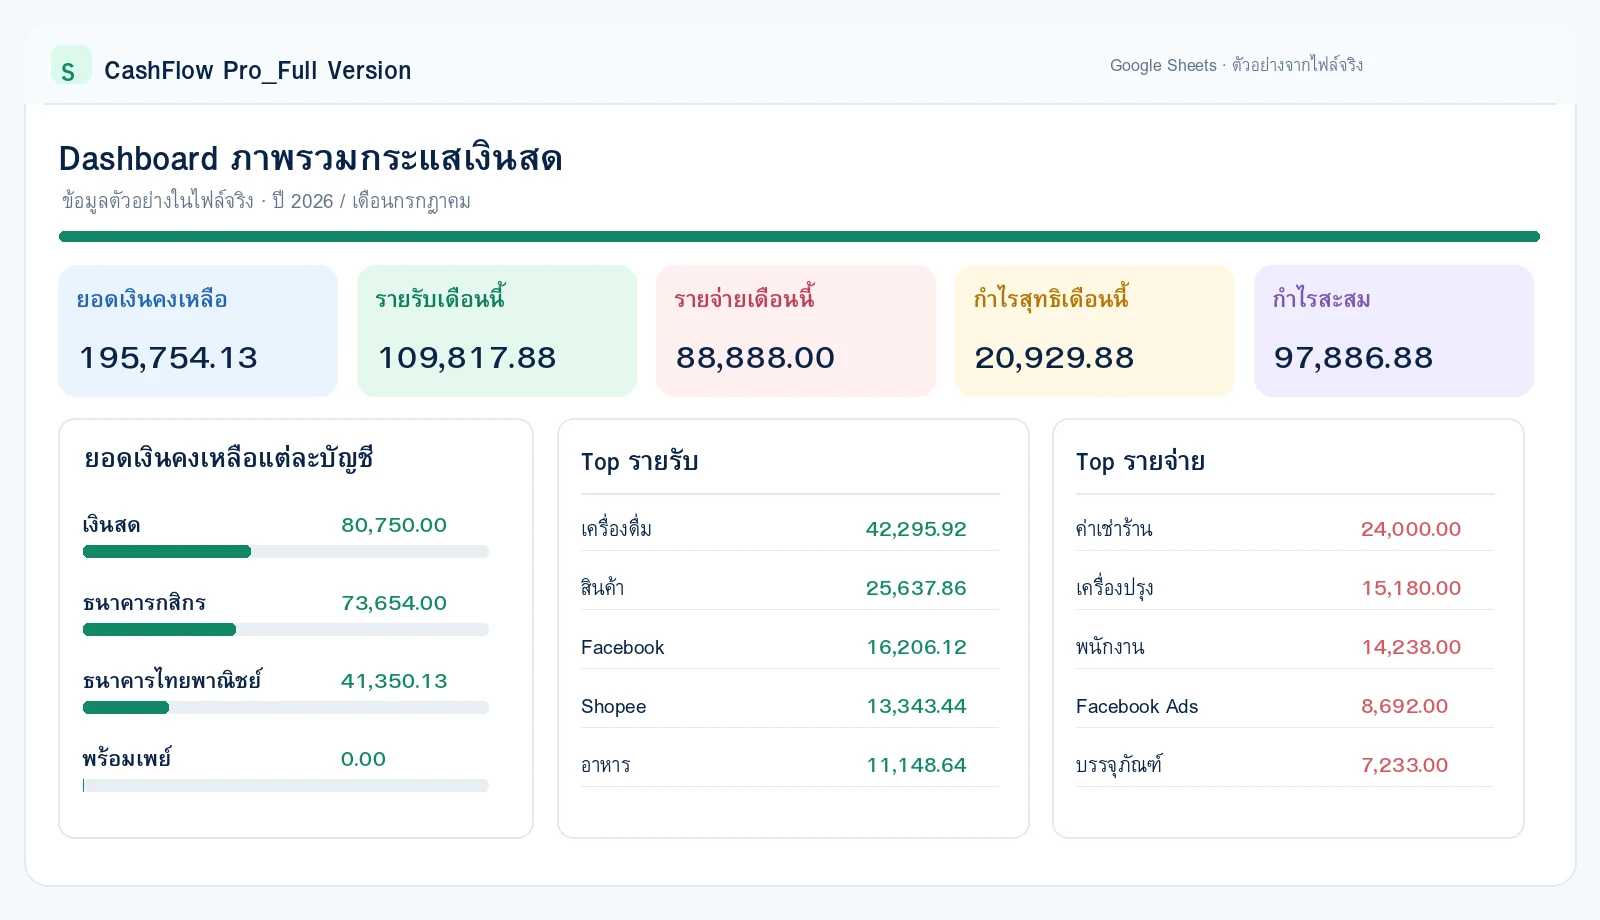Select the Dashboard ภาพรวมกระแสเงินสด heading
Image resolution: width=1600 pixels, height=920 pixels.
pyautogui.click(x=311, y=158)
